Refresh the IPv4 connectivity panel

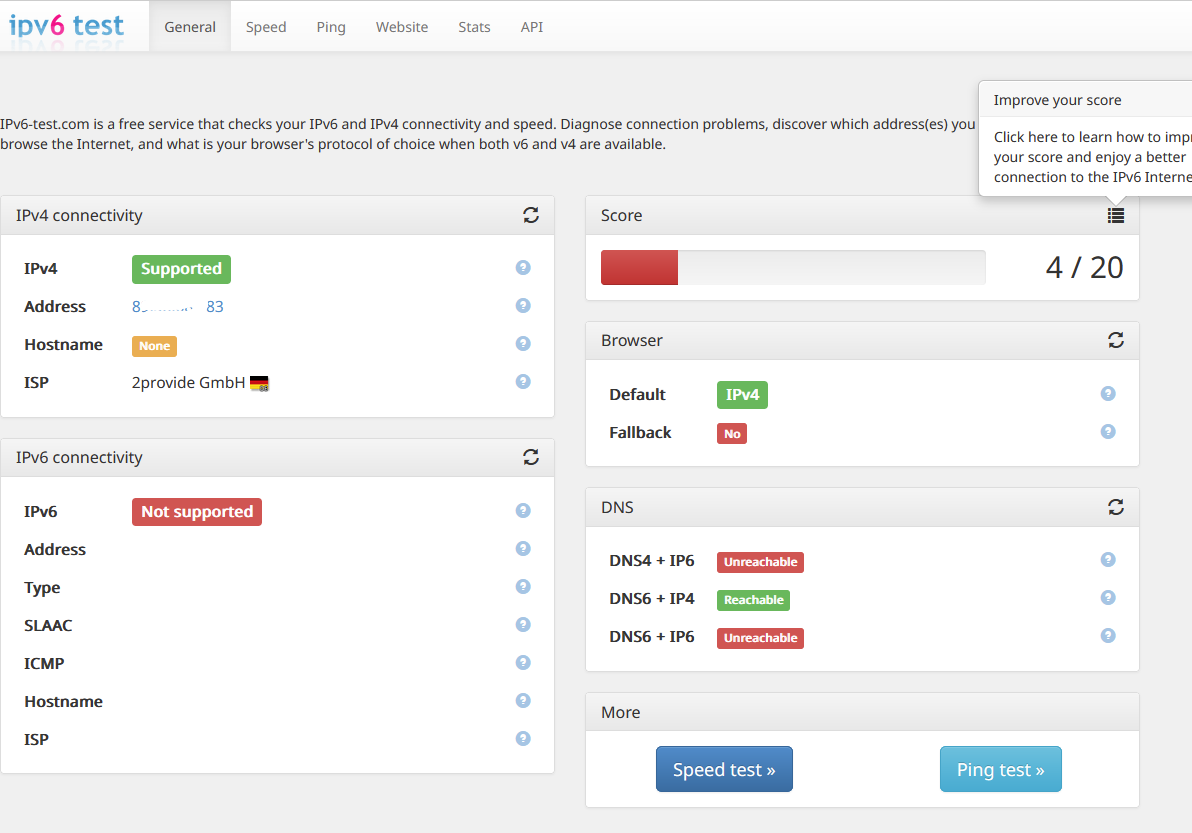(531, 215)
